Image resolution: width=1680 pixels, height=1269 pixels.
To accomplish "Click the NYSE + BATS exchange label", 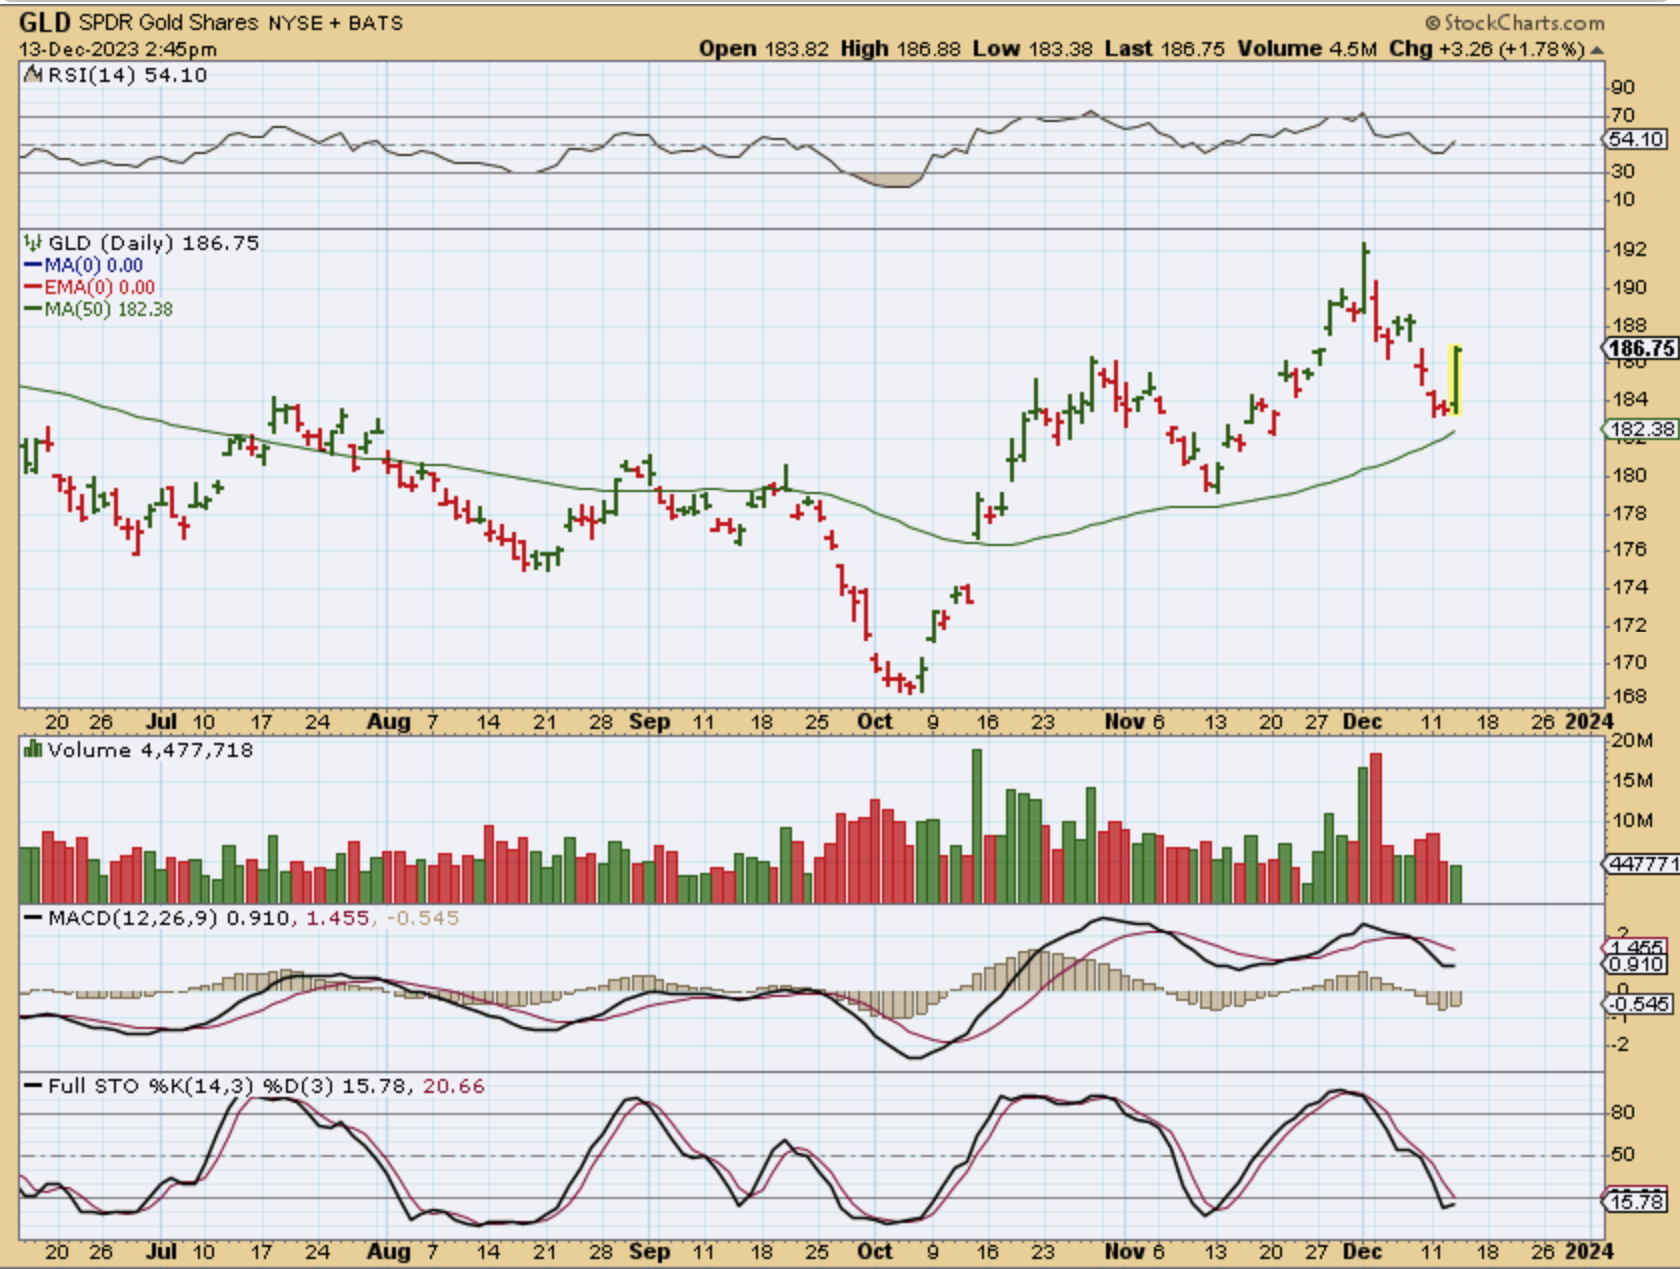I will 335,23.
